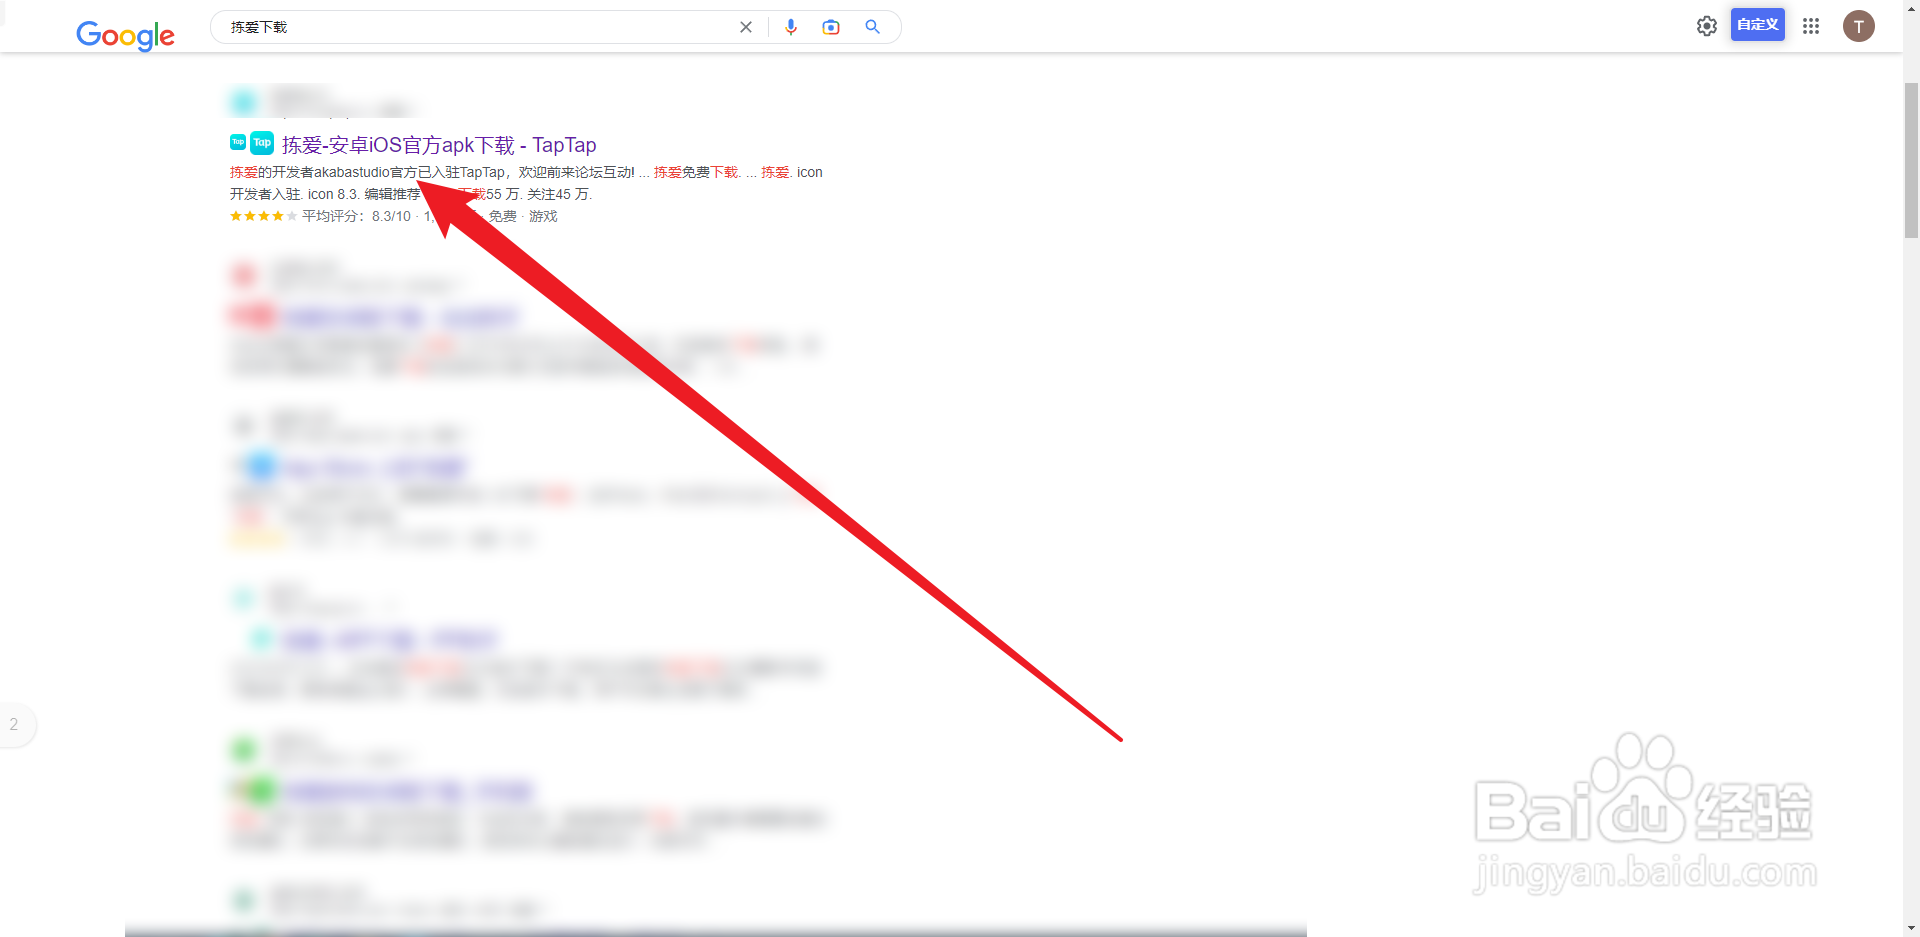Click the 游戏 category text in the result
Image resolution: width=1920 pixels, height=937 pixels.
[x=543, y=216]
